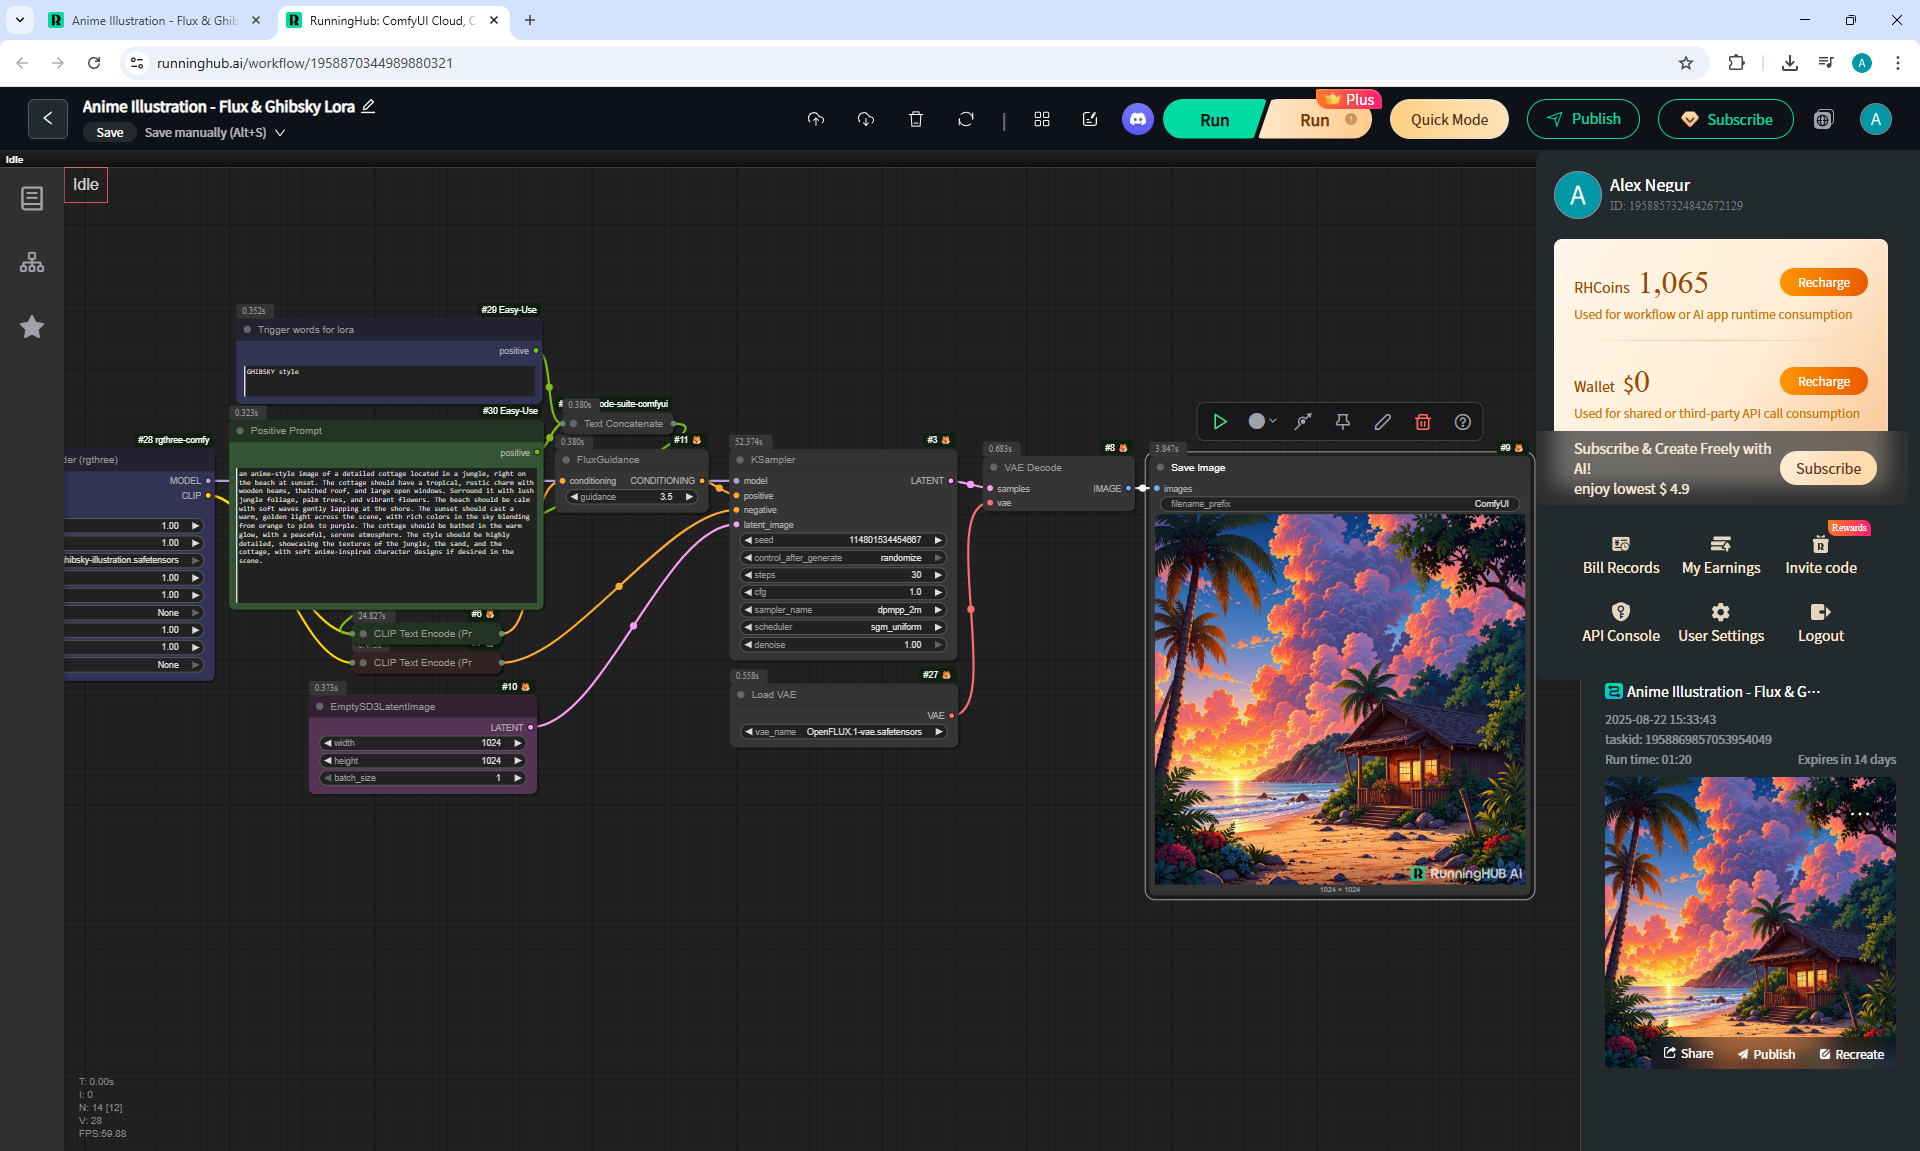Delete node using red trash icon
The width and height of the screenshot is (1920, 1151).
pyautogui.click(x=1422, y=422)
